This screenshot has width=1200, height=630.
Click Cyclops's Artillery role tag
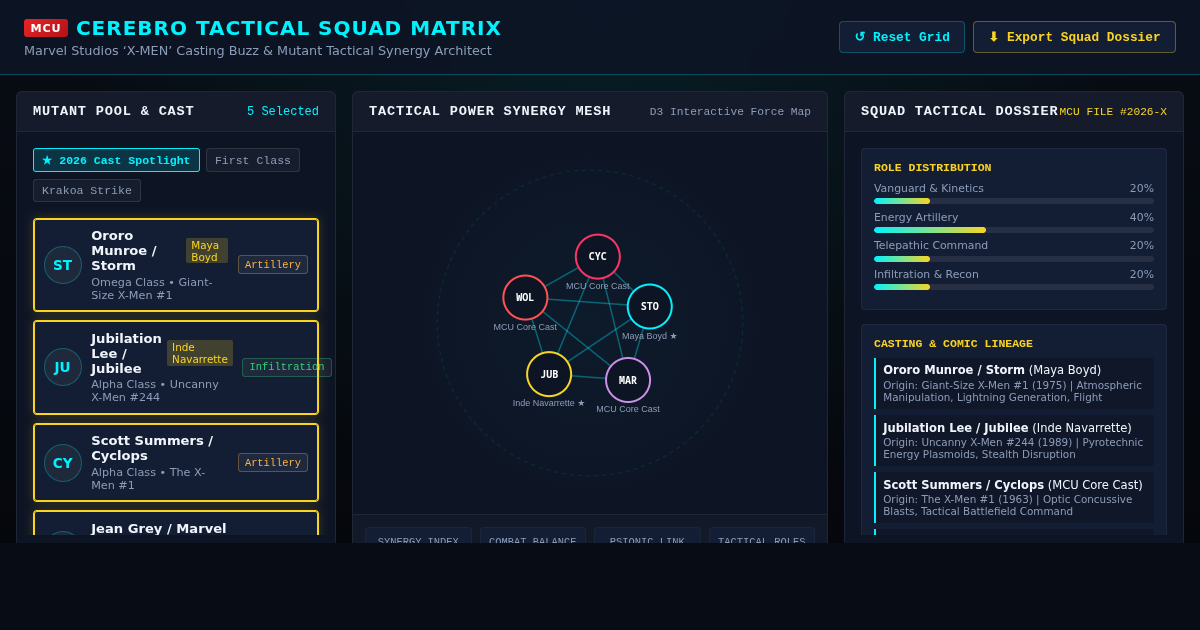(273, 462)
